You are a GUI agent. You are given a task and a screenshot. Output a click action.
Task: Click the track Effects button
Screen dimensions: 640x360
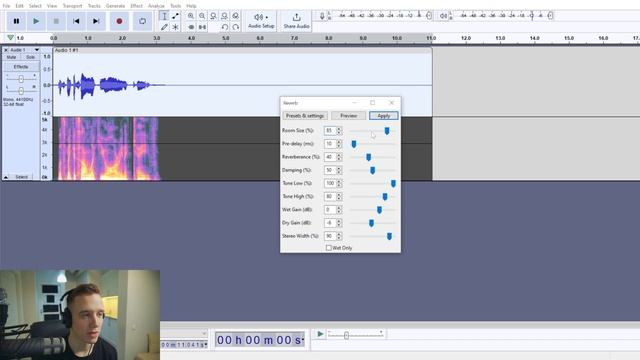[x=21, y=67]
